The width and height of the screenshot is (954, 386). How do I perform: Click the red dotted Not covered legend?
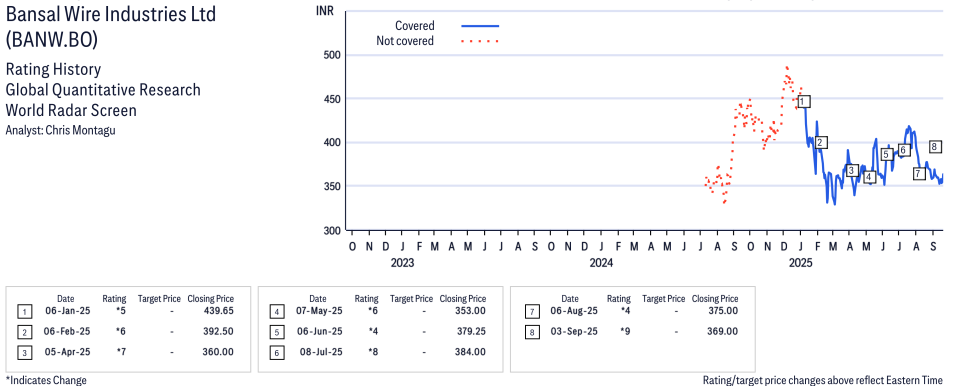click(x=480, y=41)
